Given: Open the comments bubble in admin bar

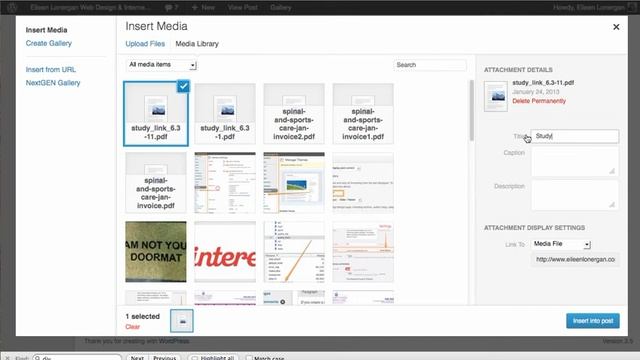Looking at the screenshot, I should point(171,7).
